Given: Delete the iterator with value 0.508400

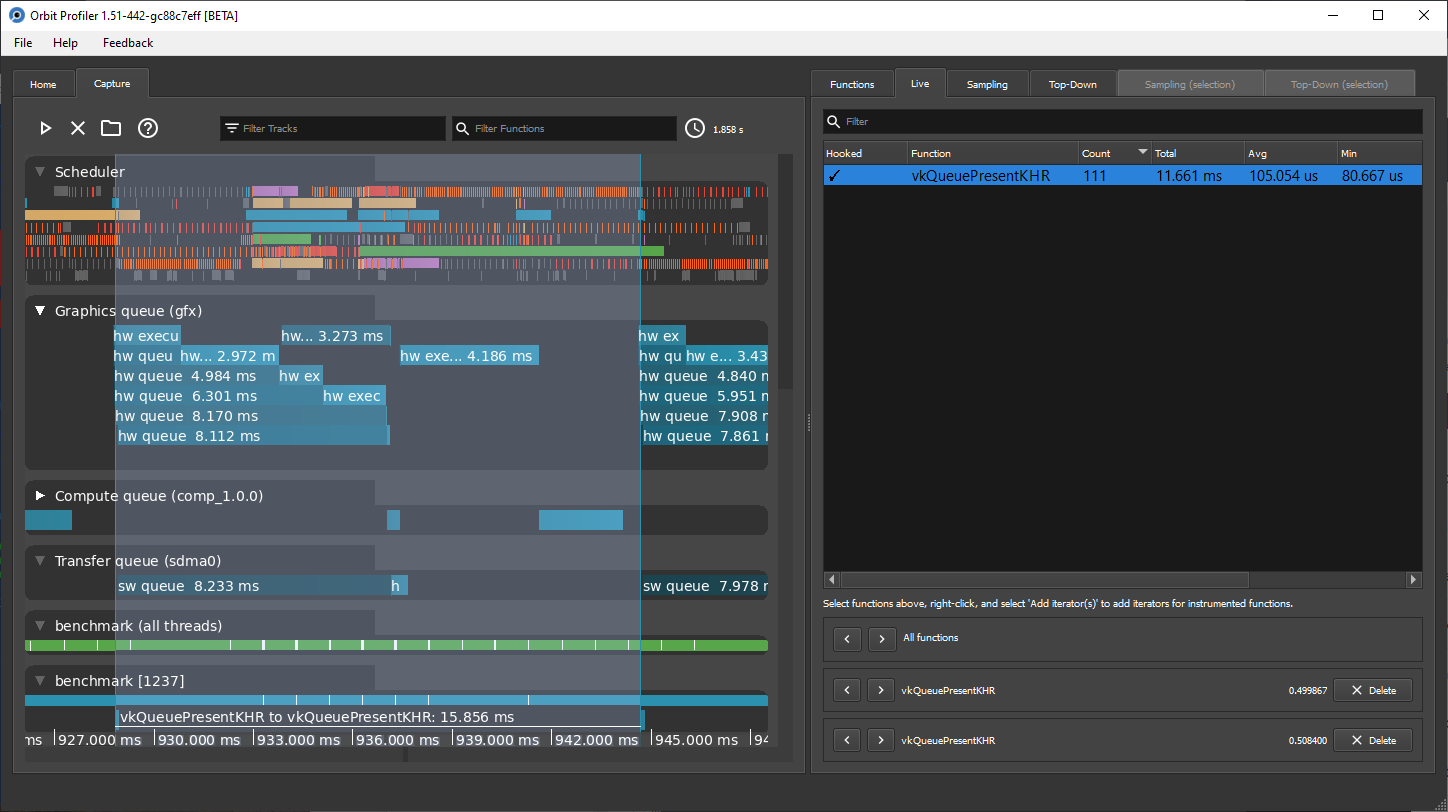Looking at the screenshot, I should point(1373,740).
